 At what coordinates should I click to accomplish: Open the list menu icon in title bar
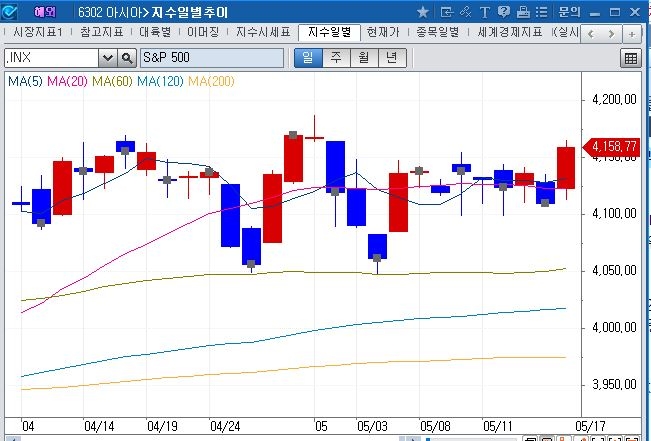[x=541, y=12]
